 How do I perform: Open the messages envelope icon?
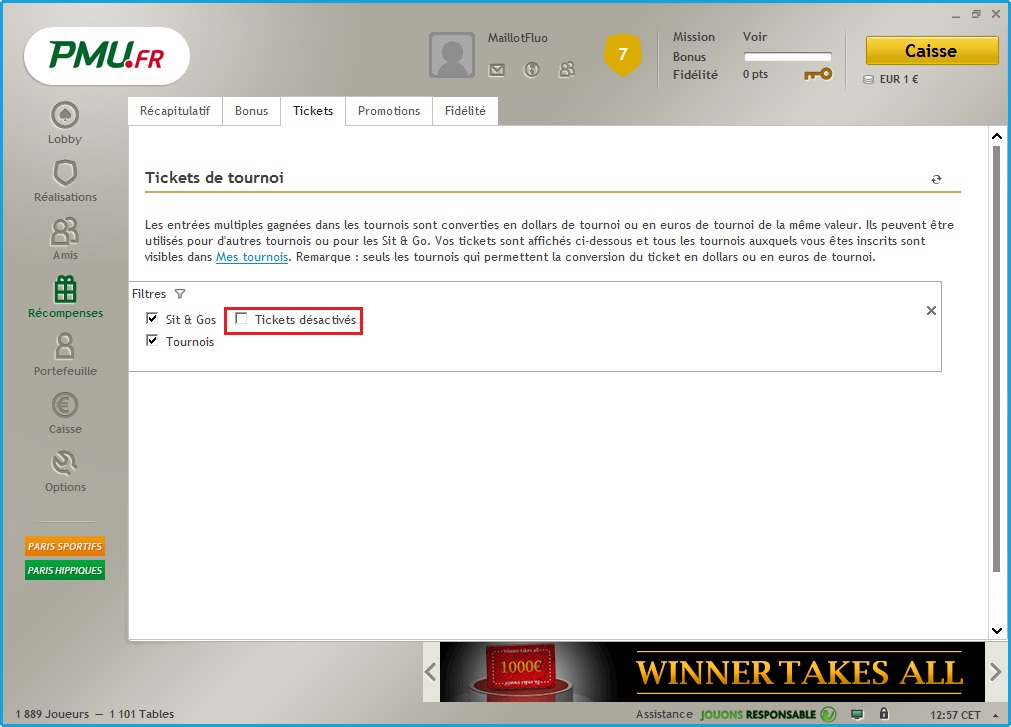coord(496,70)
